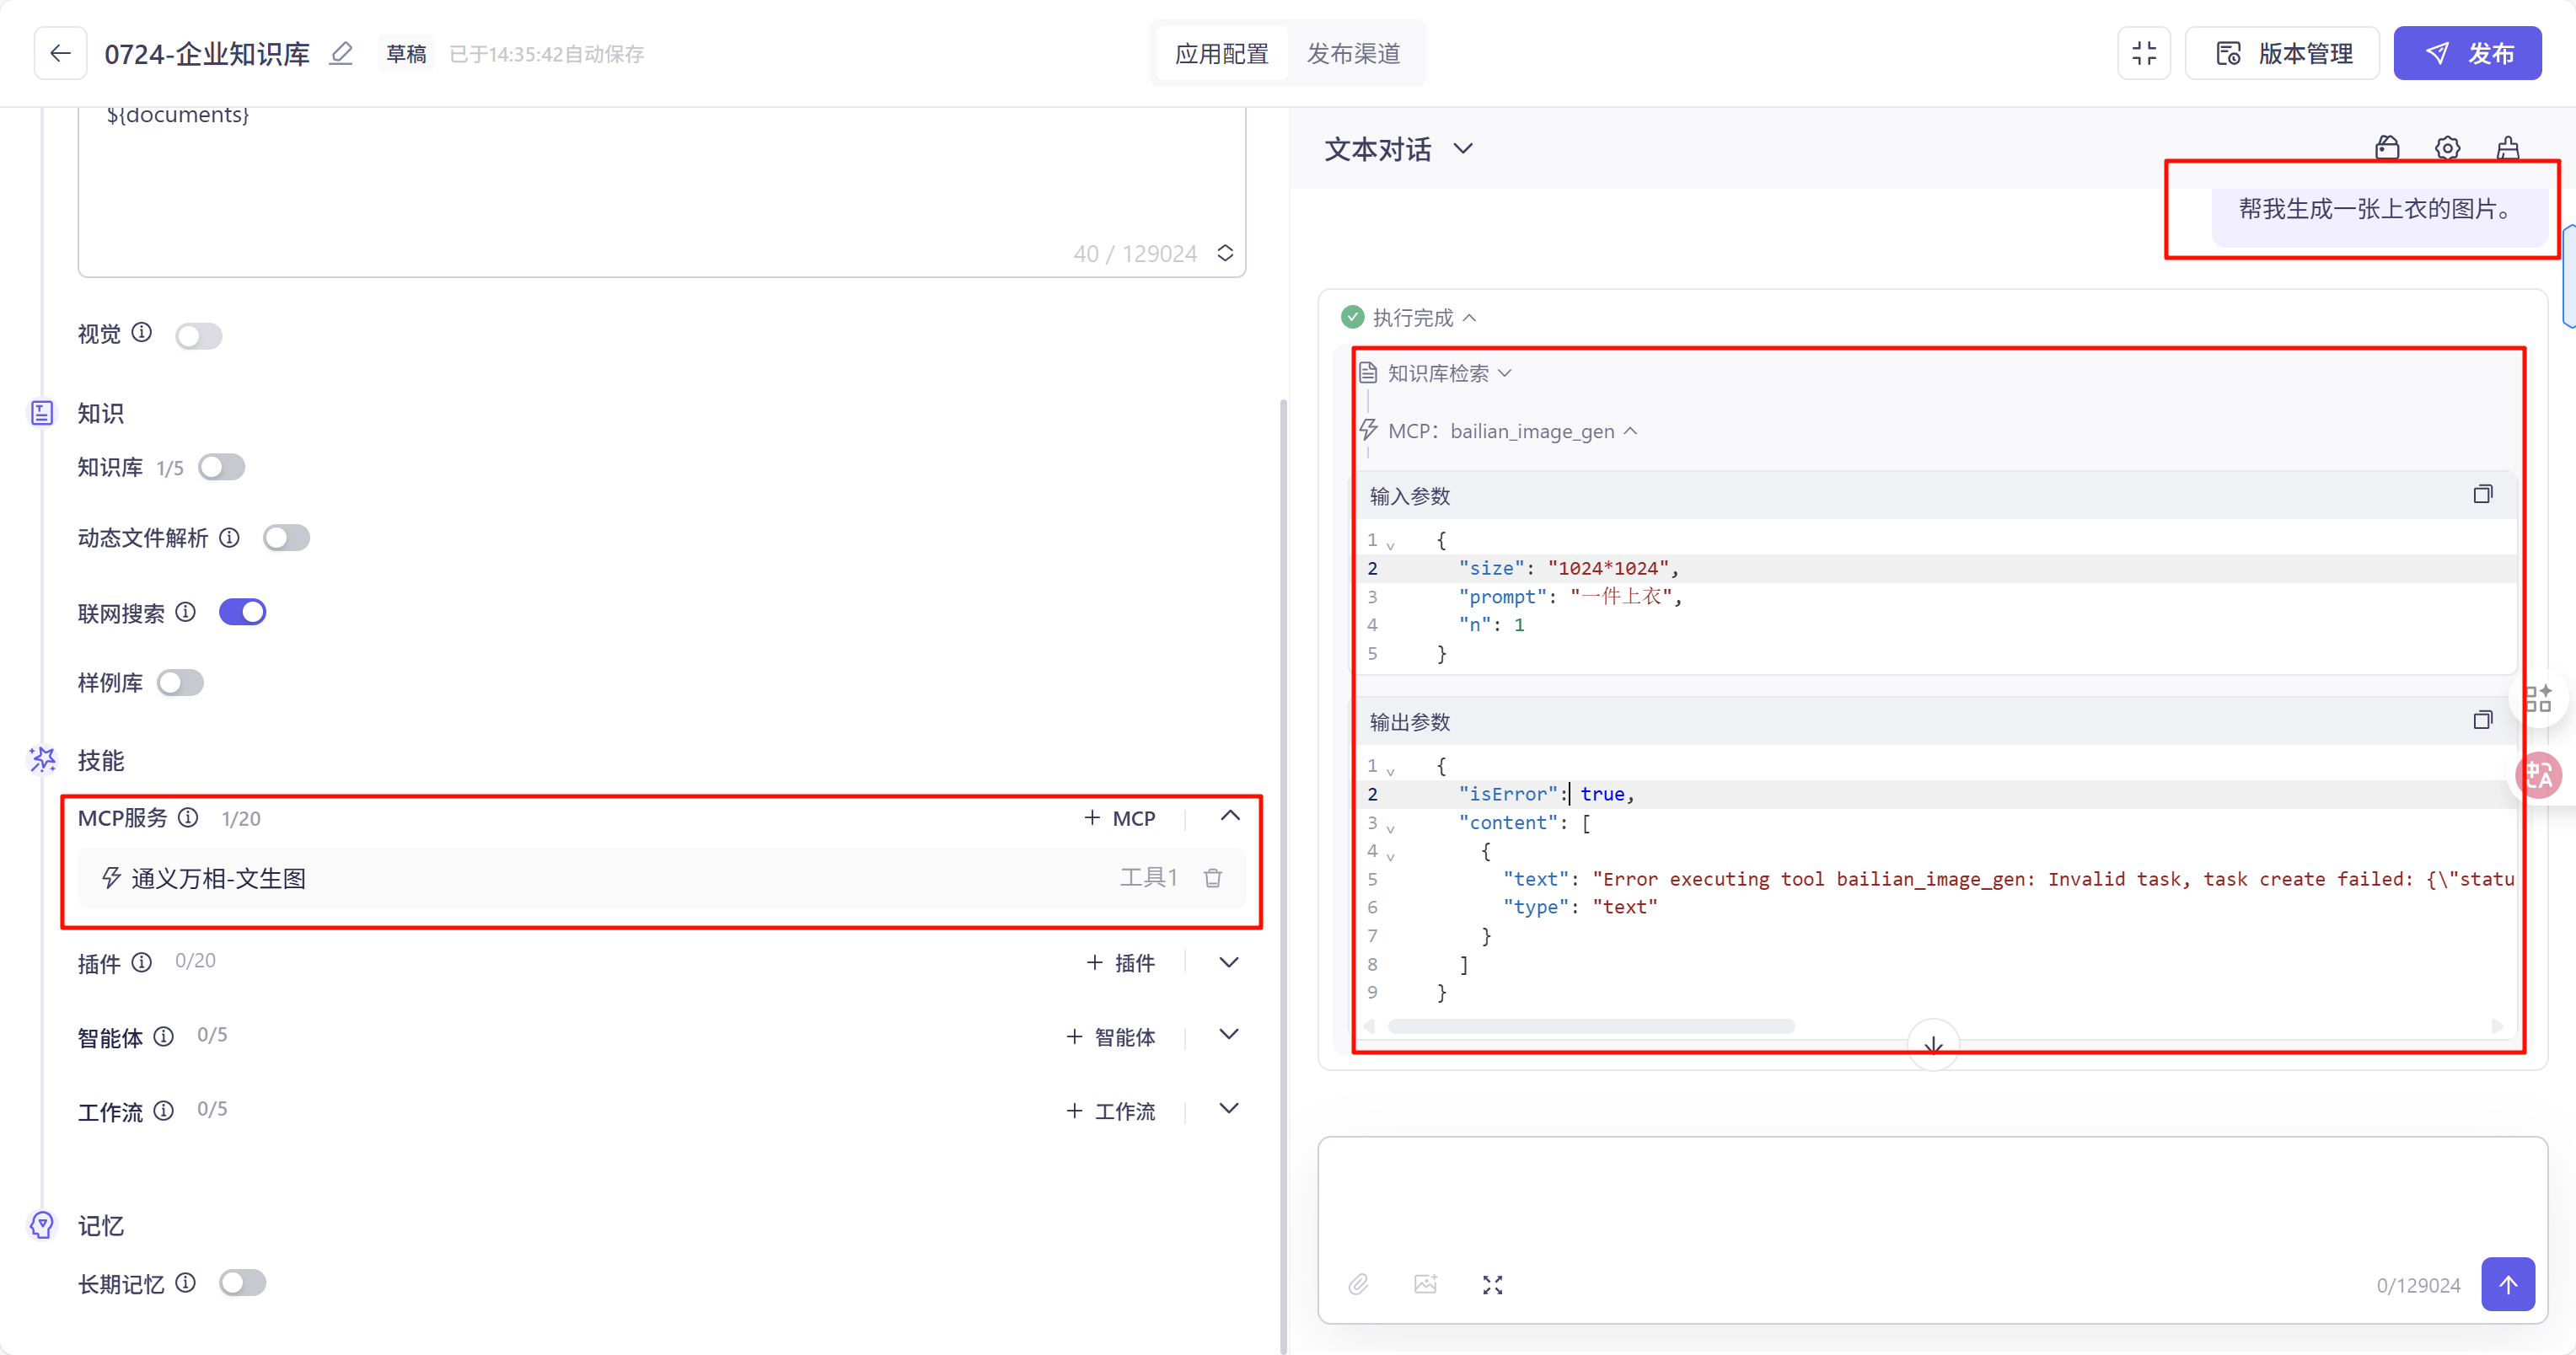Switch to the 发布渠道 tab
This screenshot has height=1355, width=2576.
coord(1353,53)
